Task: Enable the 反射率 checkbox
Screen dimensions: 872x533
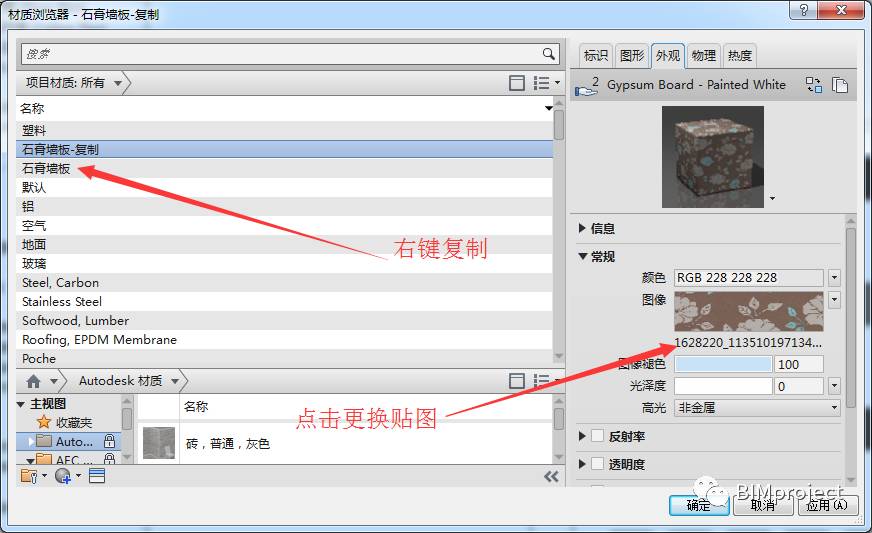Action: click(597, 436)
